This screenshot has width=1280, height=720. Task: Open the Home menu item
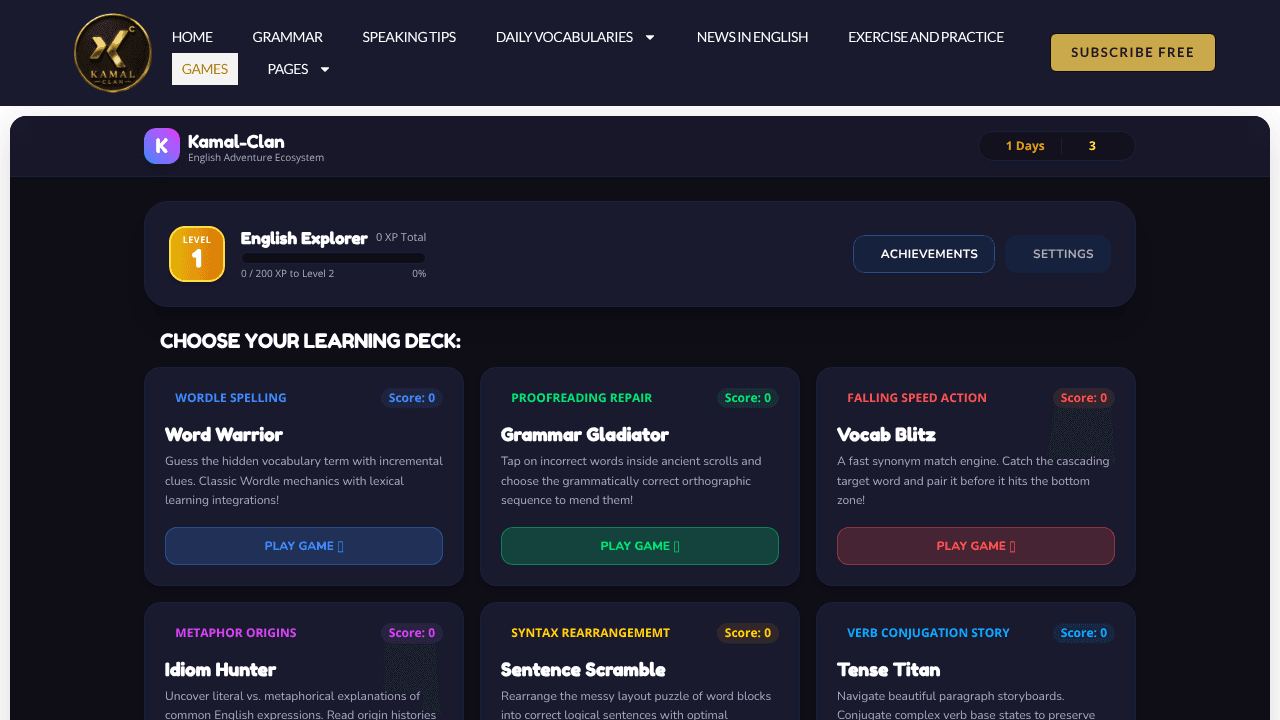pos(192,37)
